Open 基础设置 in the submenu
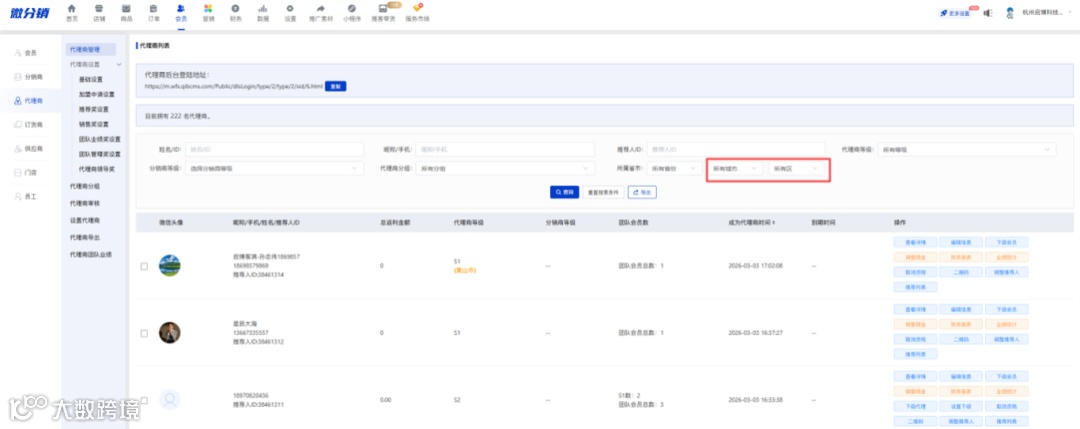 click(91, 79)
